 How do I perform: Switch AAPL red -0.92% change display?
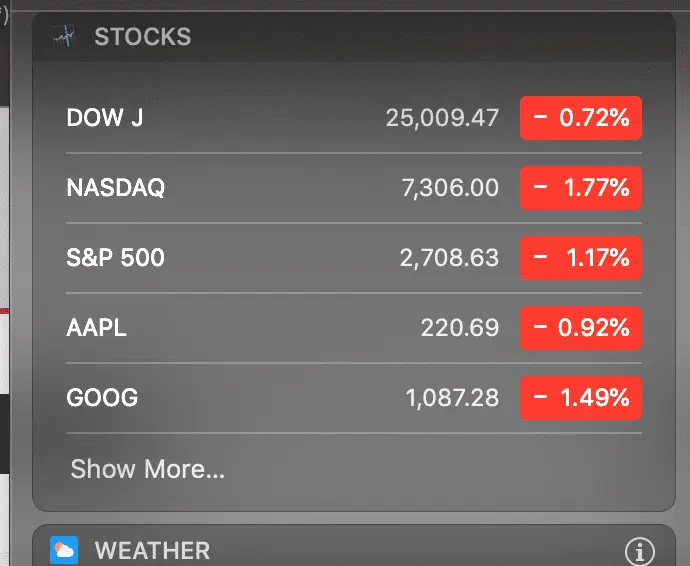[580, 328]
